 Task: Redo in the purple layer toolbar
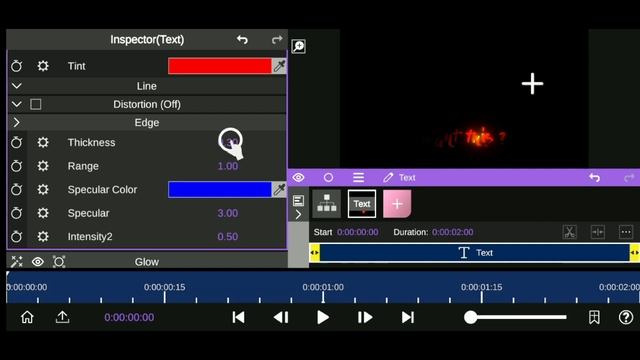629,178
